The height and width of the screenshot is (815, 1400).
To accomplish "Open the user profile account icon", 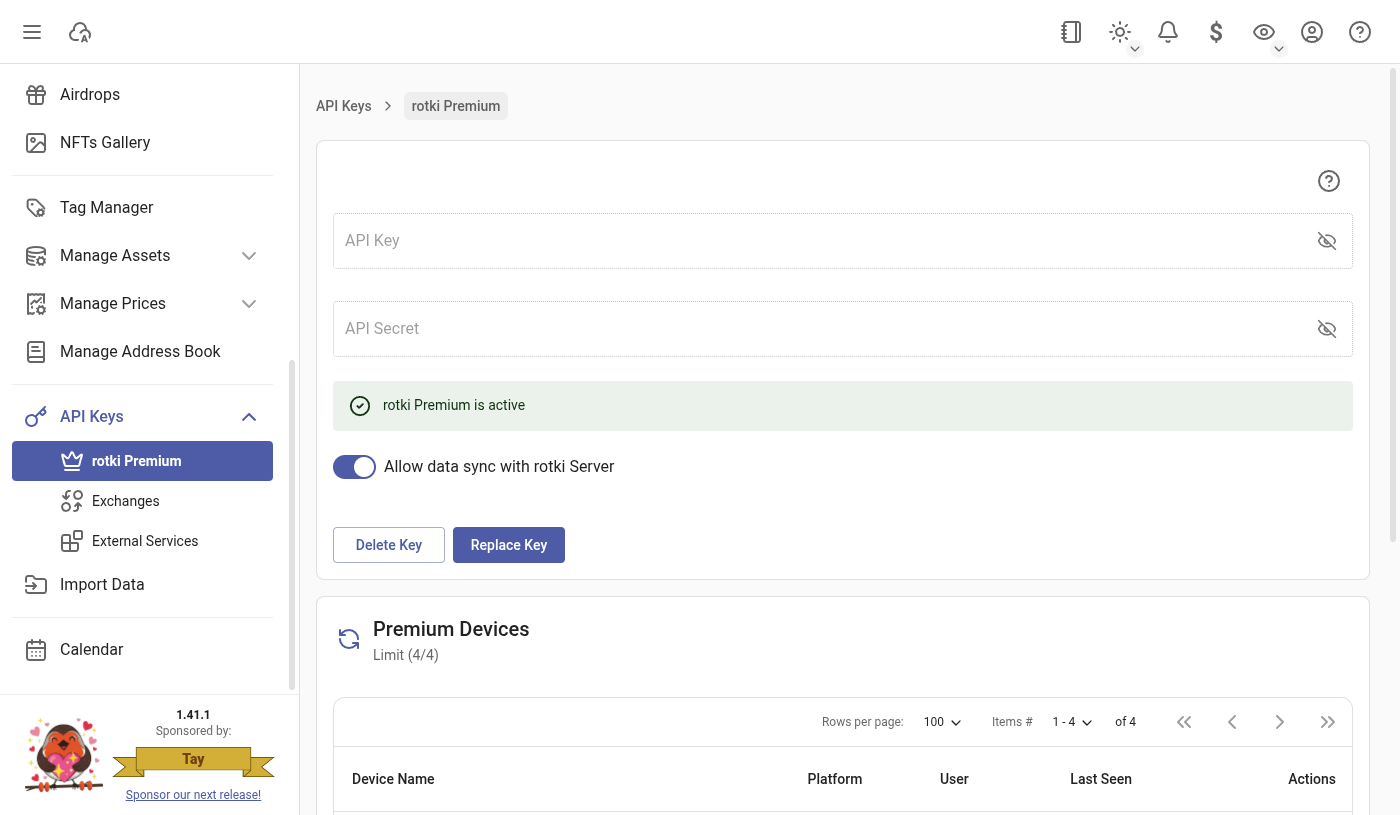I will click(1312, 32).
